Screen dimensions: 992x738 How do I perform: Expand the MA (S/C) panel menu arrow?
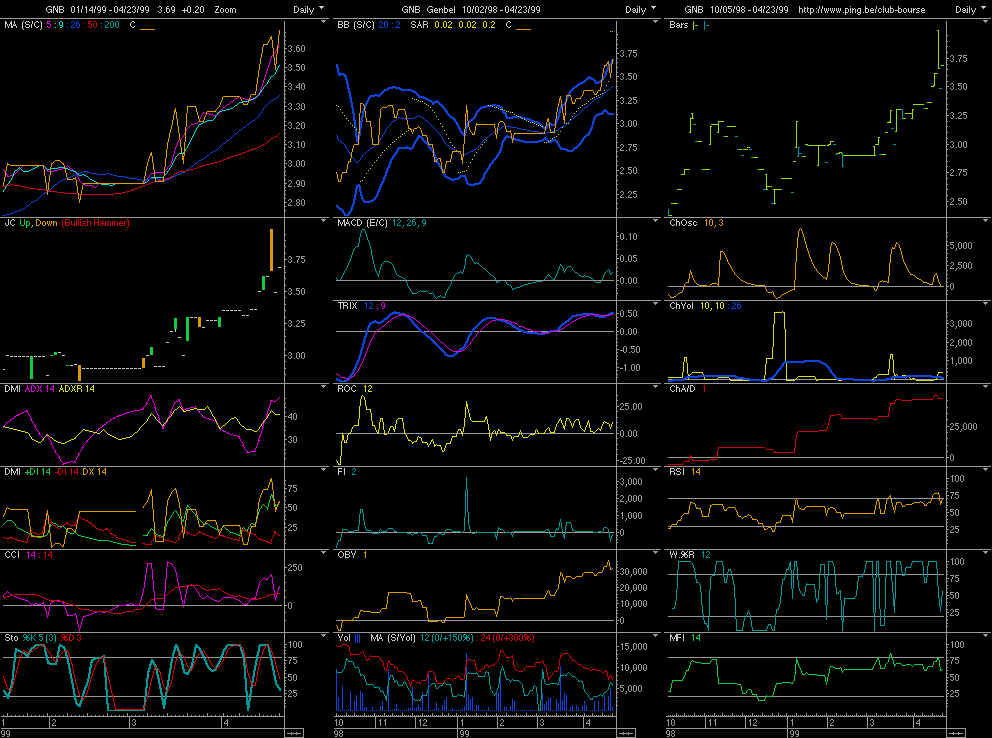click(324, 22)
